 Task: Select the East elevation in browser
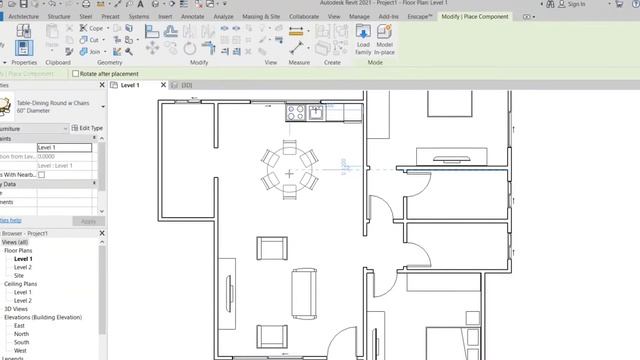tap(19, 326)
